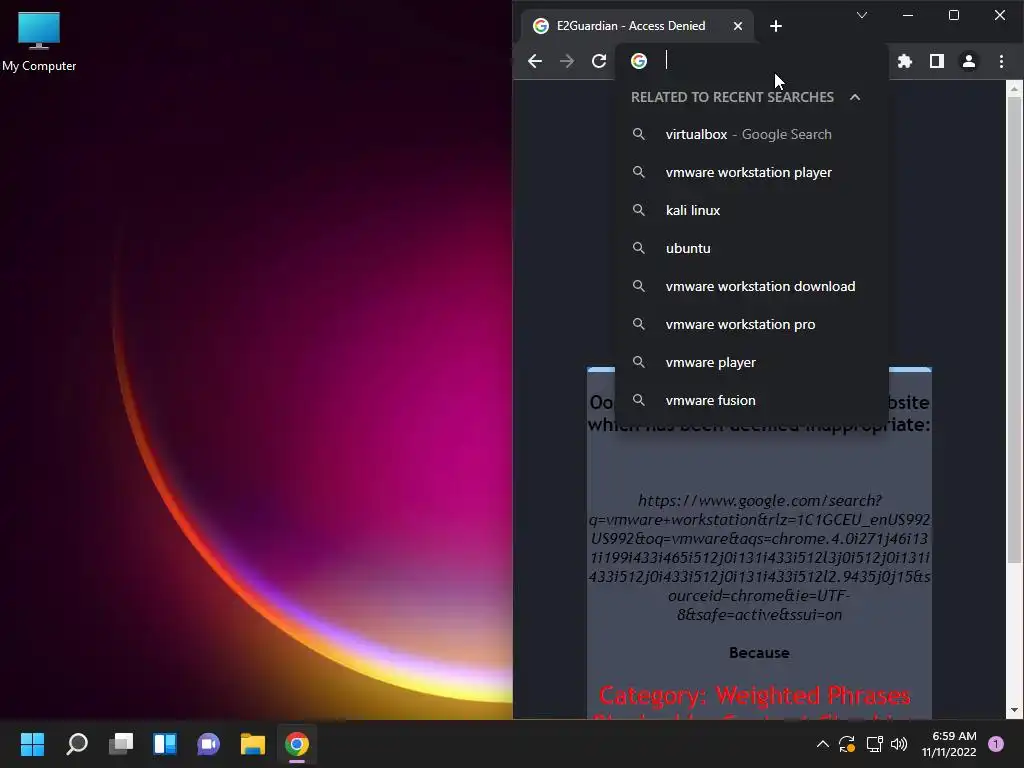This screenshot has height=768, width=1024.
Task: Choose the virtualbox Google Search suggestion
Action: click(x=752, y=135)
